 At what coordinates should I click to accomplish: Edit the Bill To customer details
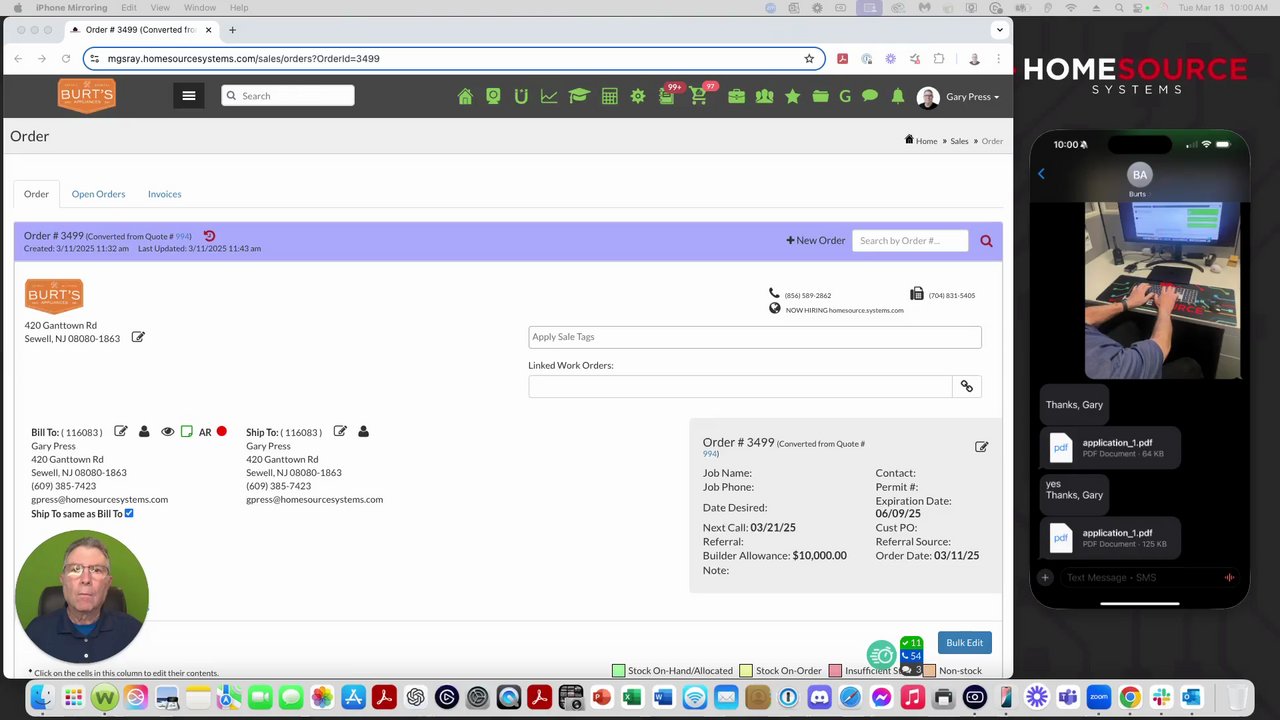[x=121, y=431]
